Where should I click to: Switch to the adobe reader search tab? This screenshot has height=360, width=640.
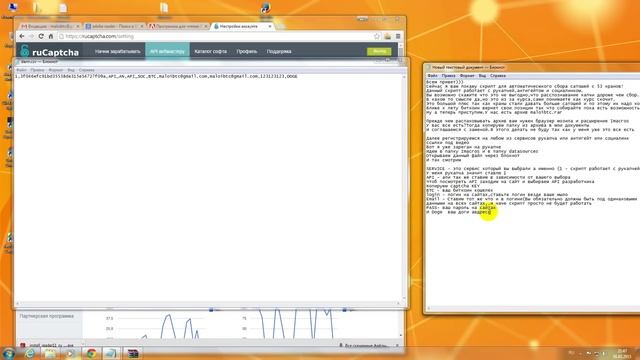113,26
